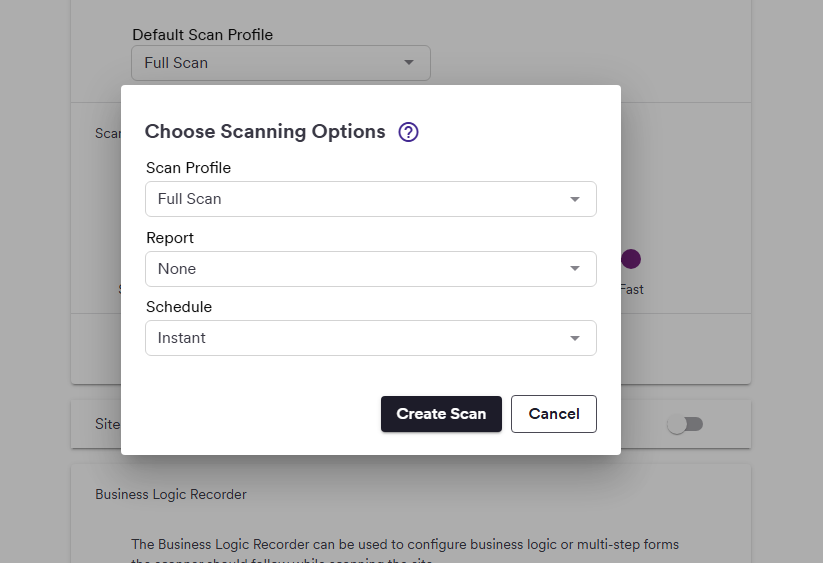The height and width of the screenshot is (563, 823).
Task: Click the Scan Profile arrow in the dialog
Action: [x=575, y=199]
